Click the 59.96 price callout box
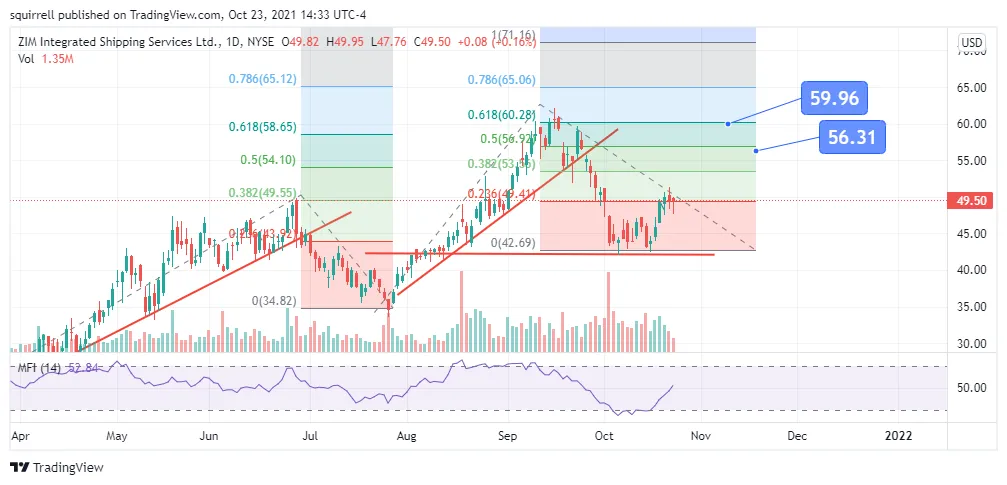Viewport: 1007px width, 485px height. coord(834,98)
